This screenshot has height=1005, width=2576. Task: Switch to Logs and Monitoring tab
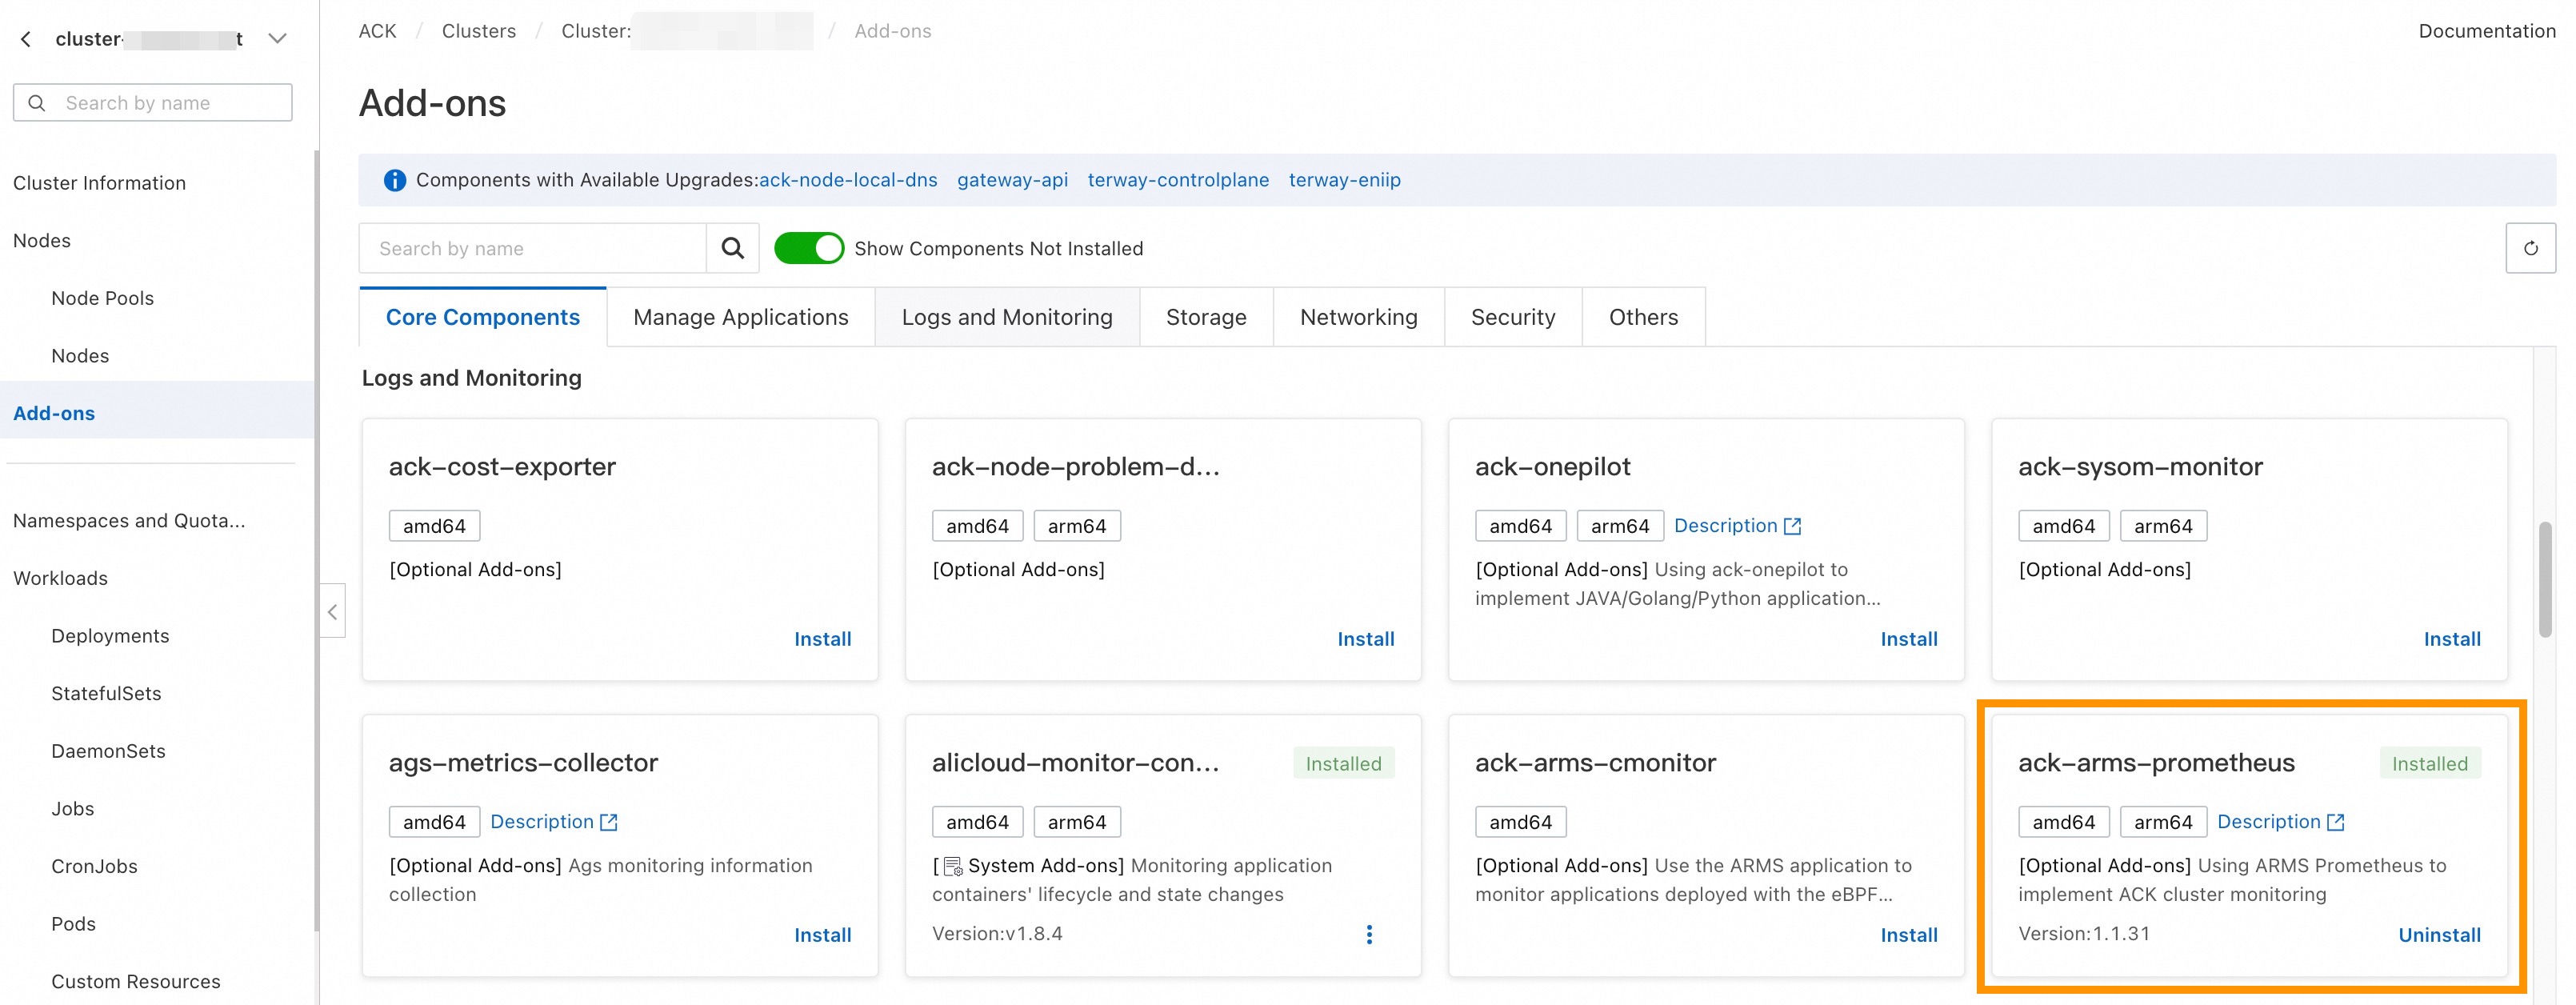point(1006,317)
